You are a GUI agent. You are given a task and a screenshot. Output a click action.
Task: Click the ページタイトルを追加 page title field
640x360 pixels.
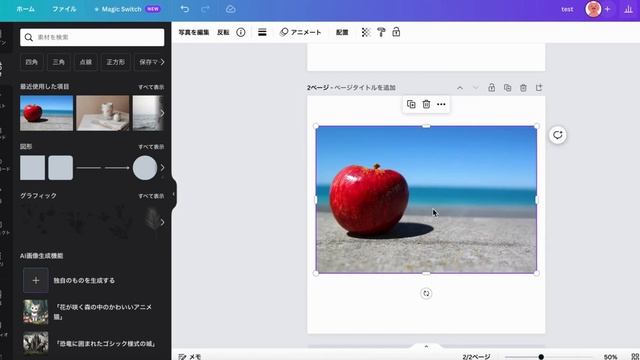coord(365,87)
